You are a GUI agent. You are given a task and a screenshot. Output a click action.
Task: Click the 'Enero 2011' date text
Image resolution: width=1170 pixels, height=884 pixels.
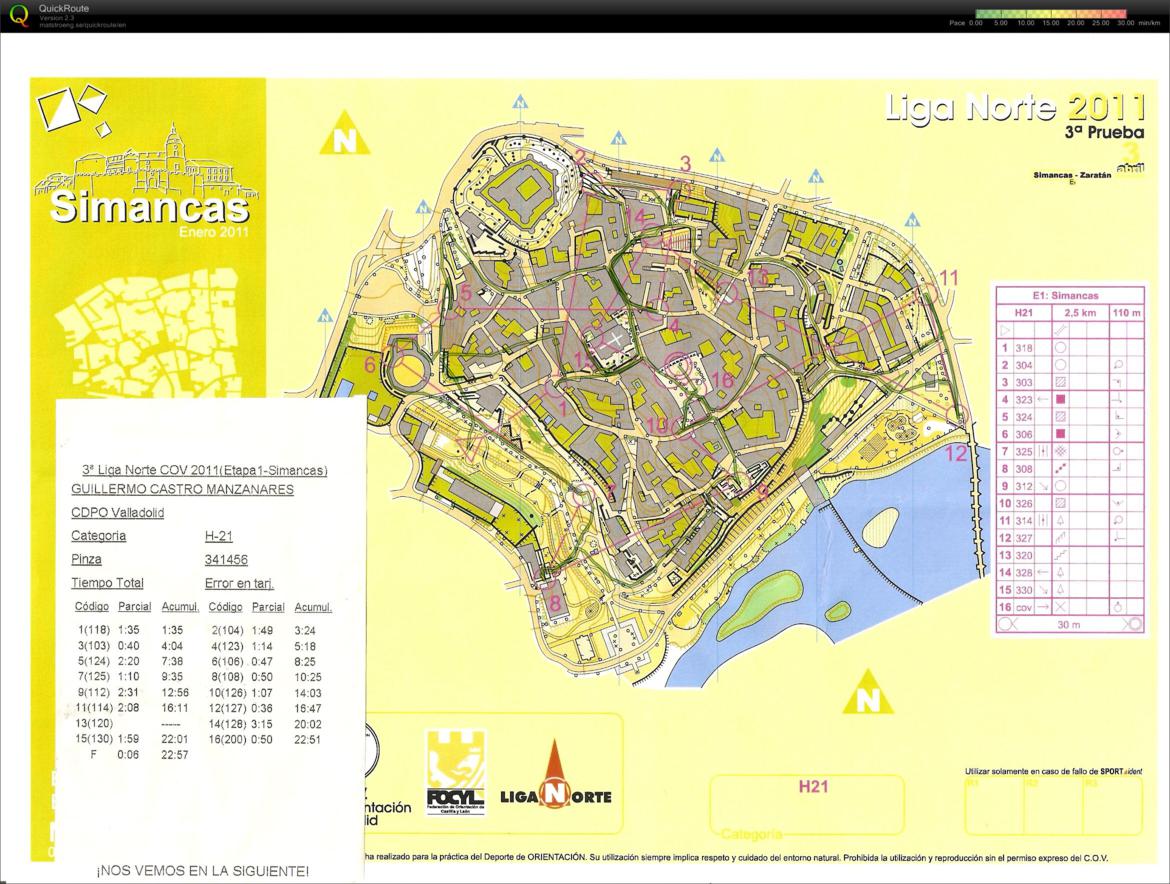[213, 232]
